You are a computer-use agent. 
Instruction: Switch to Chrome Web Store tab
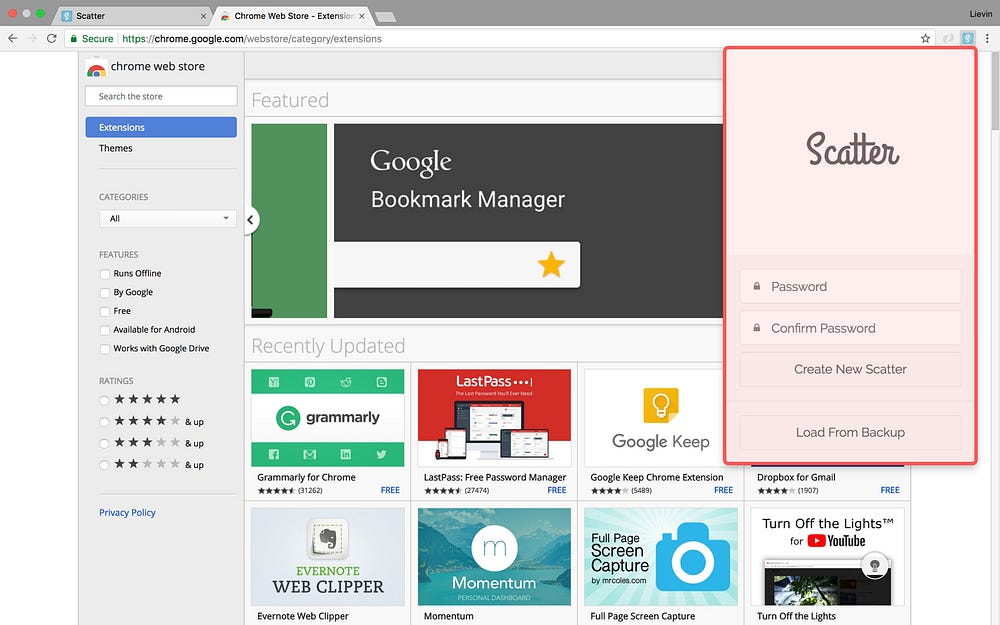click(x=292, y=16)
